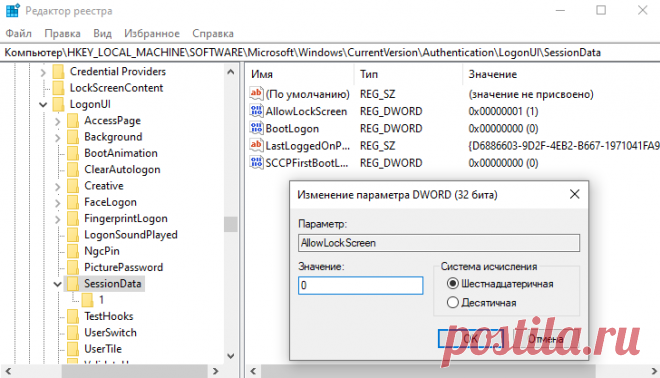Screen dimensions: 660x378
Task: Click the PicturePassword folder icon
Action: pos(73,268)
